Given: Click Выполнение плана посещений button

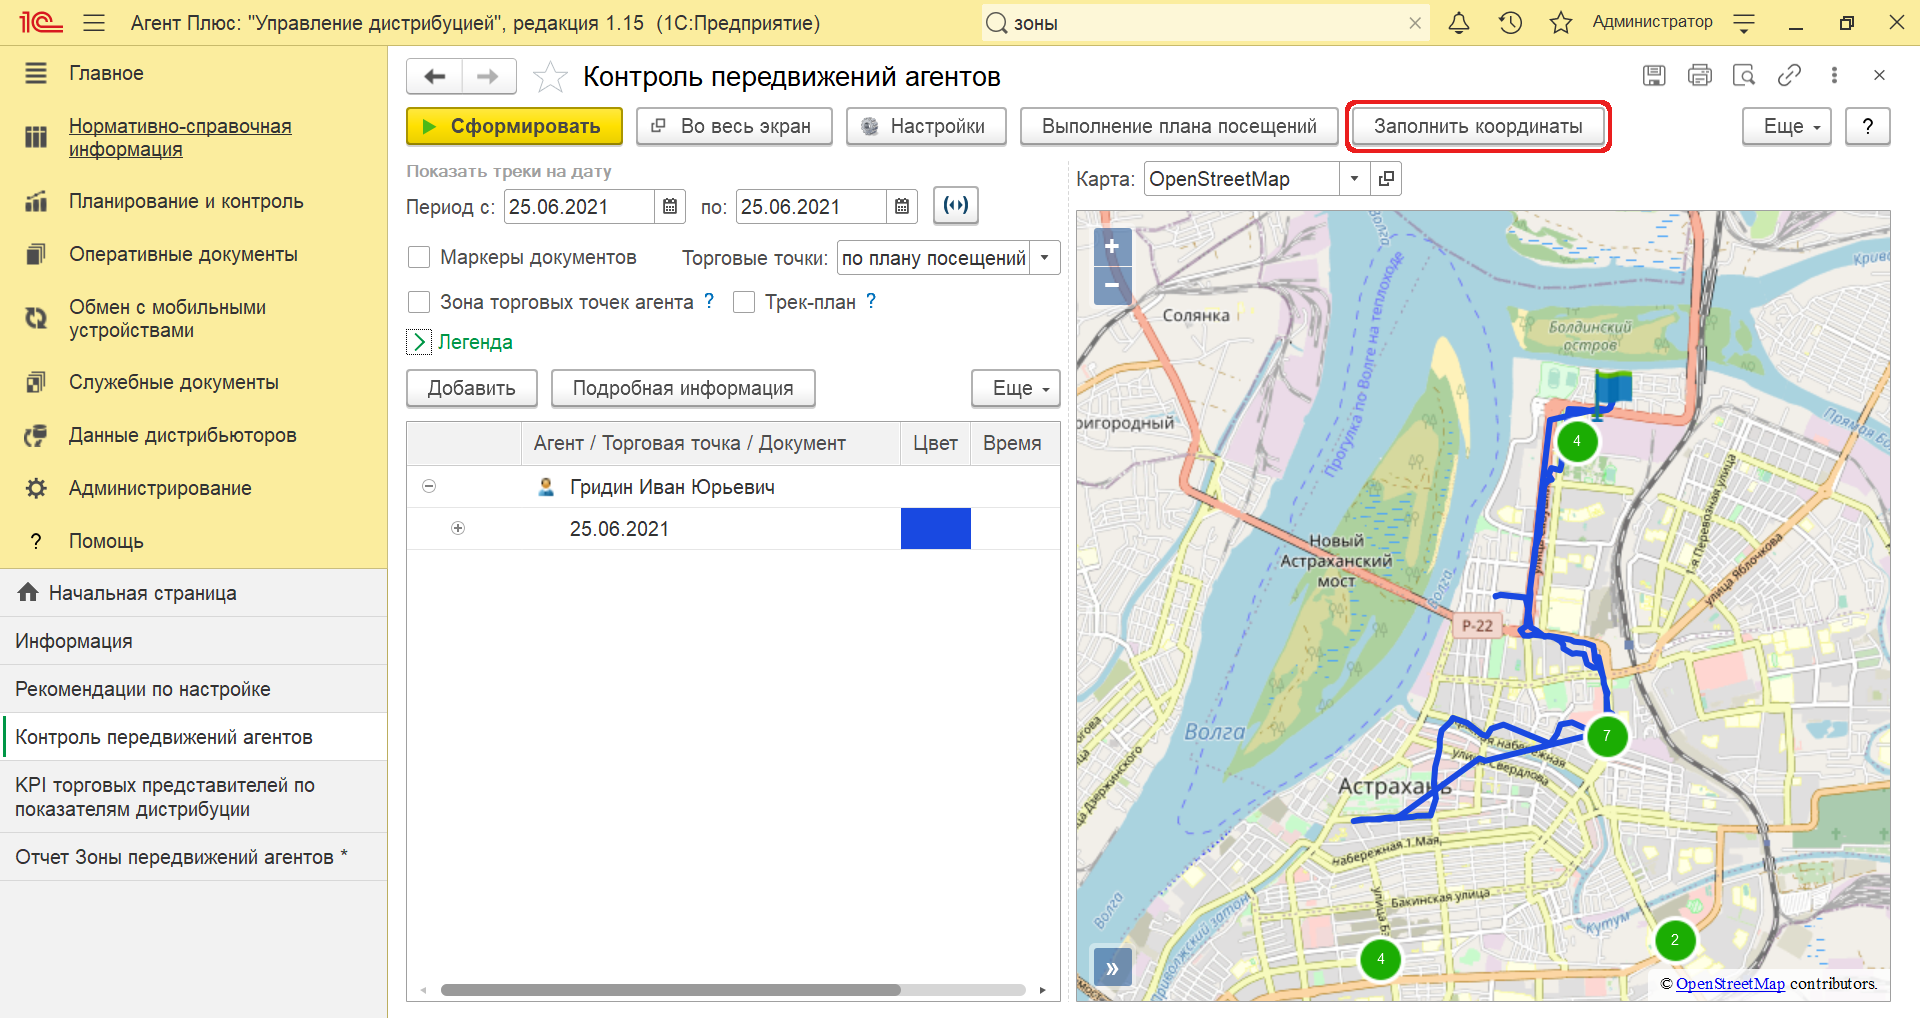Looking at the screenshot, I should click(x=1179, y=126).
